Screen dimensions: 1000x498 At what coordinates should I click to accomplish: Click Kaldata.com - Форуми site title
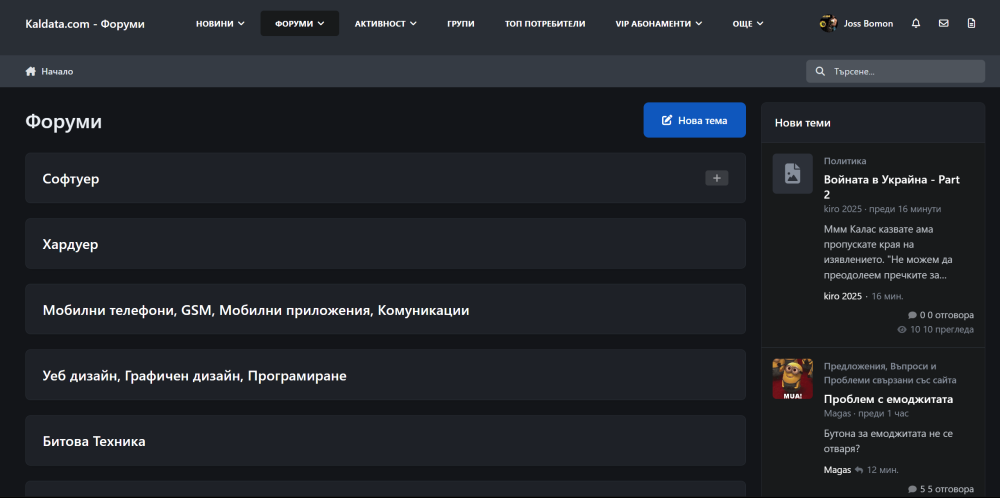pyautogui.click(x=85, y=24)
